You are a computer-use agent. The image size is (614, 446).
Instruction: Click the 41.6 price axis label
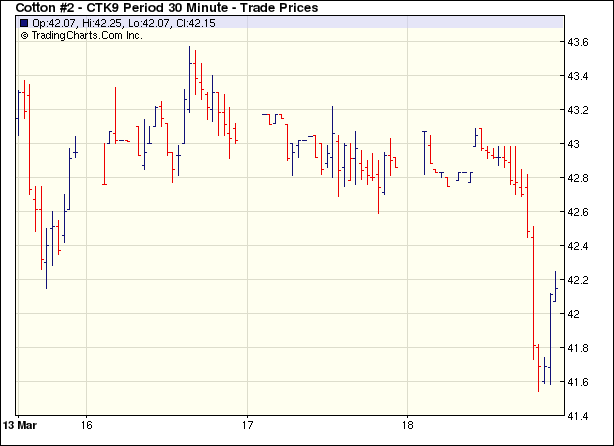point(578,382)
